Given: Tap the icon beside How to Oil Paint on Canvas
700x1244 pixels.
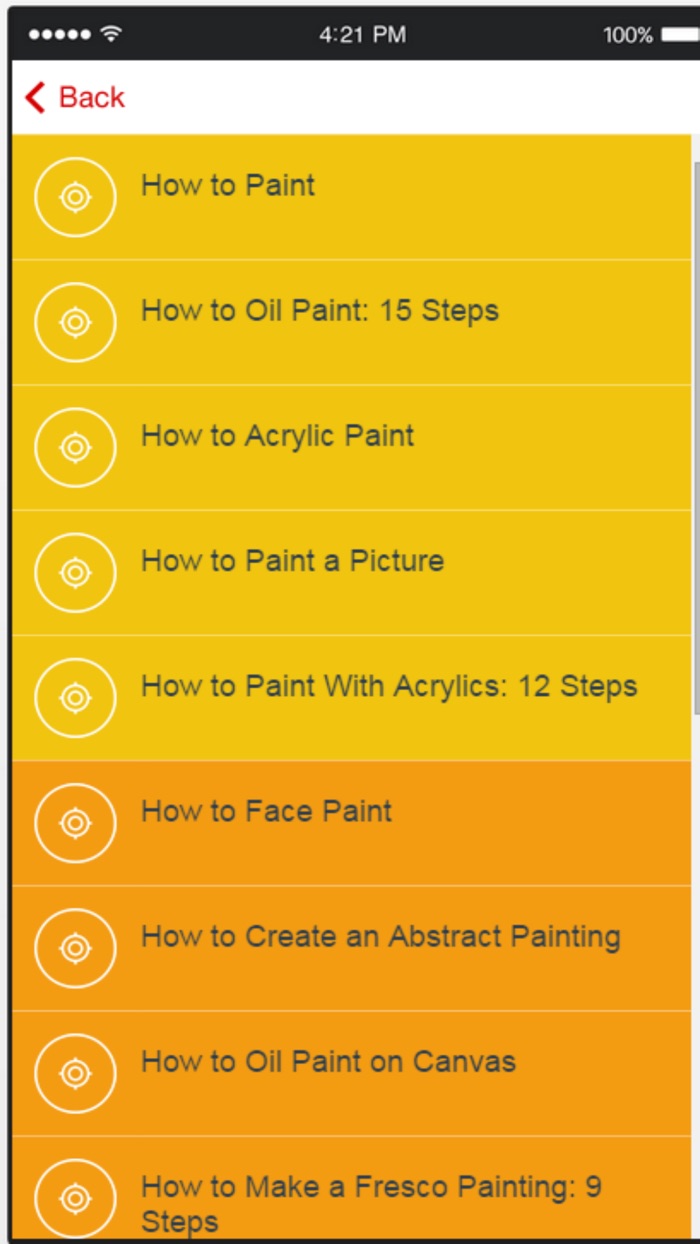Looking at the screenshot, I should tap(75, 1062).
